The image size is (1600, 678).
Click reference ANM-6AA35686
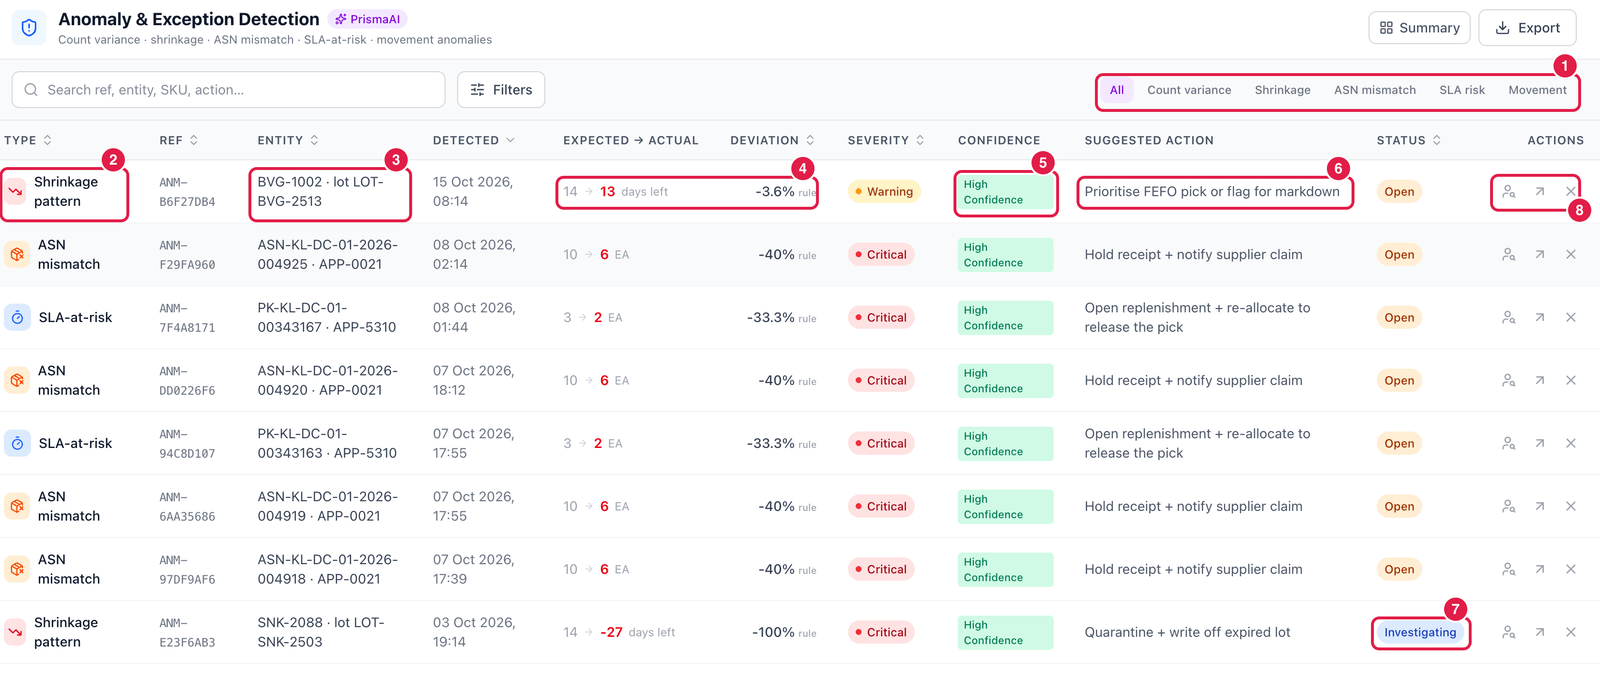(x=187, y=507)
